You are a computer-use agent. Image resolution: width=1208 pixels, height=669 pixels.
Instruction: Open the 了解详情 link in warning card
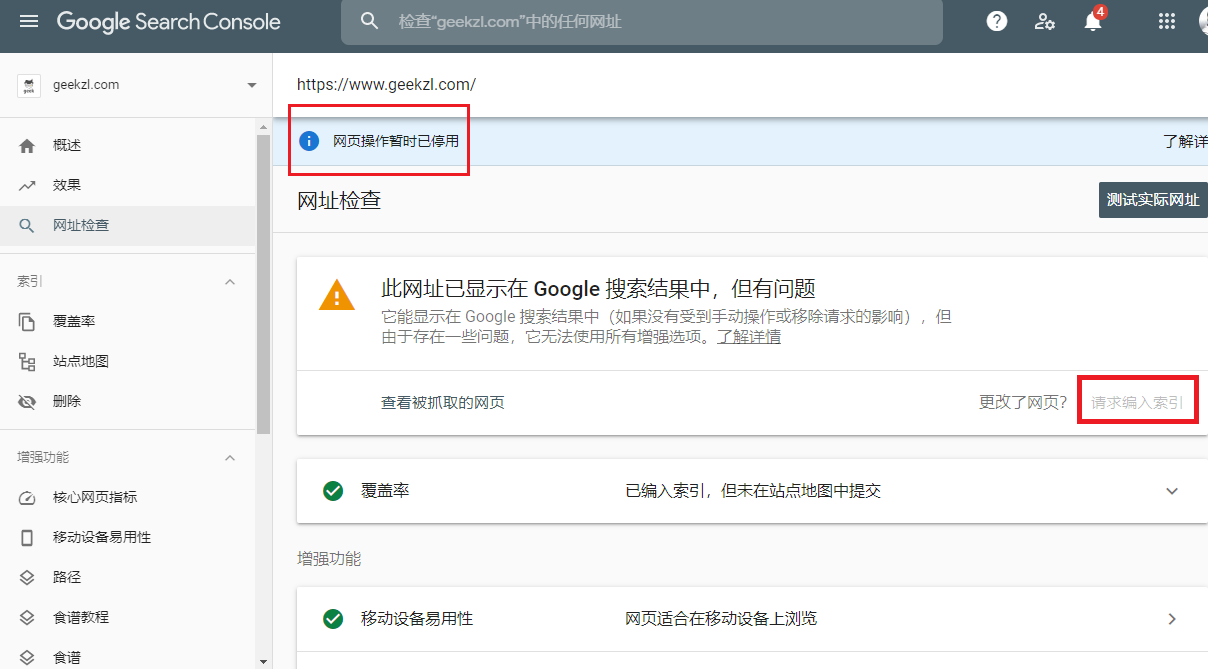tap(749, 337)
